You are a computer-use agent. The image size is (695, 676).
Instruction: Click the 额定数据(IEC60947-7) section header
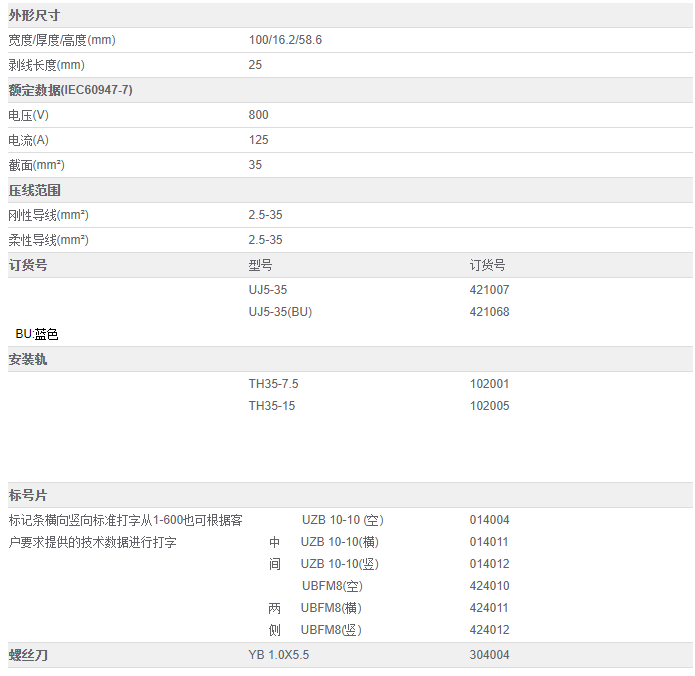(x=70, y=90)
